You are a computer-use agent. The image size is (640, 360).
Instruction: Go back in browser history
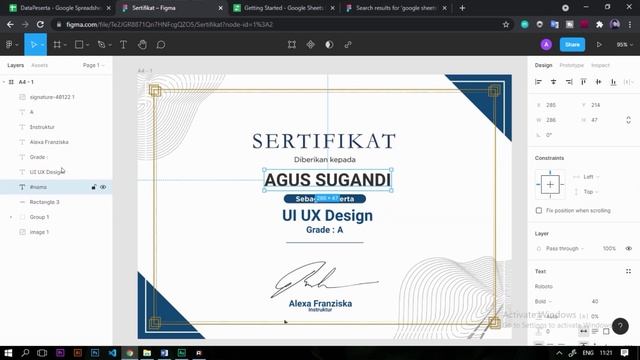[10, 24]
